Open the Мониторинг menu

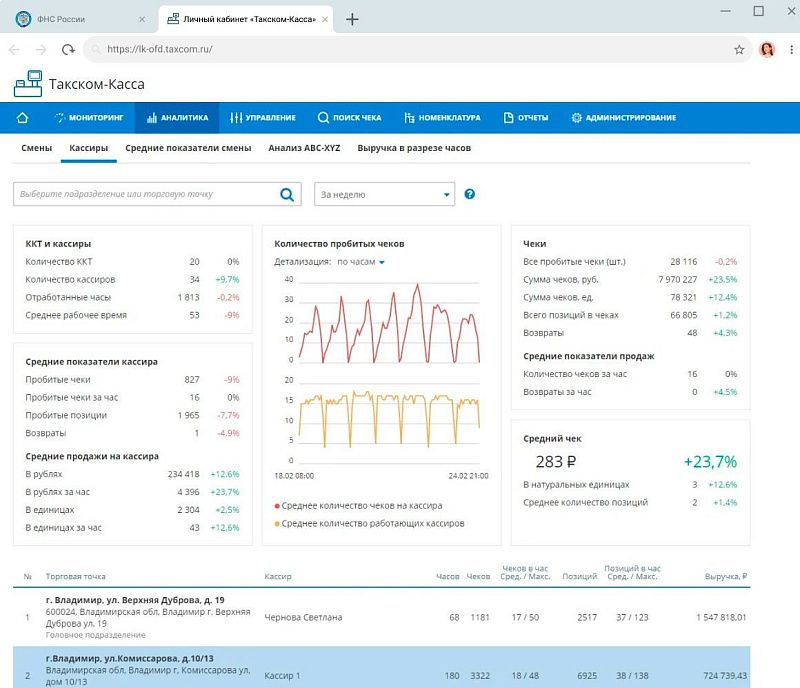pos(89,118)
